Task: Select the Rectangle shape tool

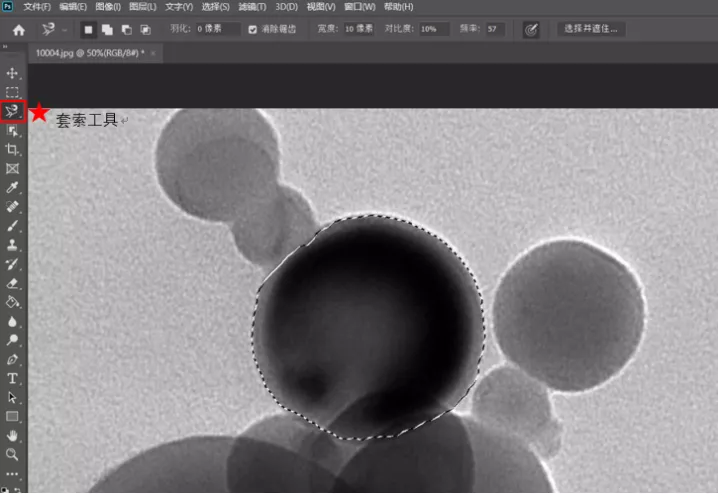Action: pyautogui.click(x=12, y=416)
